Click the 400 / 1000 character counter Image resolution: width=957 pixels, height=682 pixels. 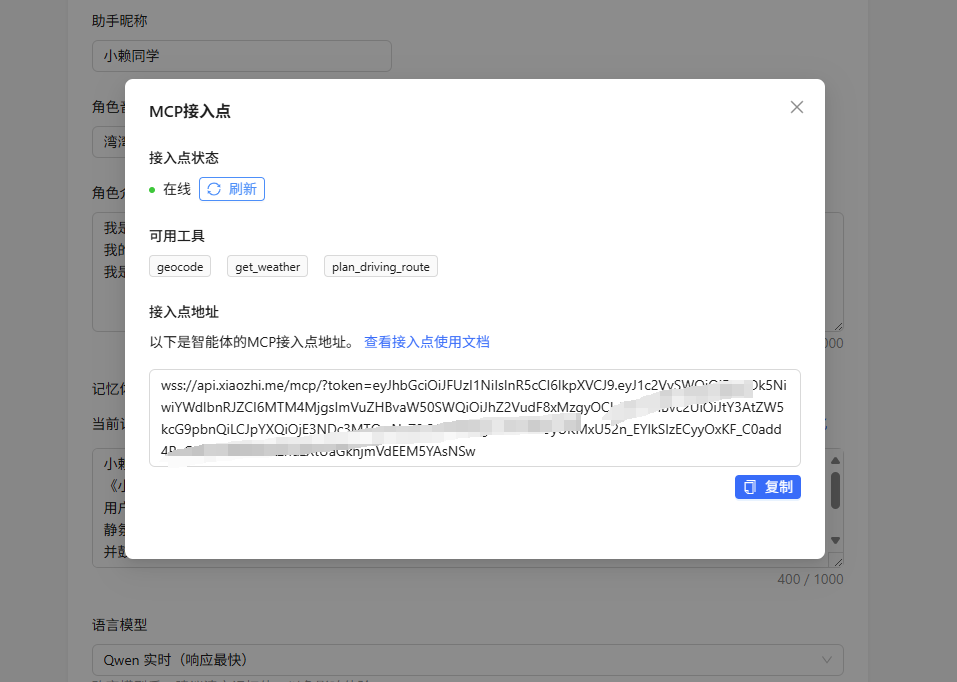pyautogui.click(x=810, y=579)
